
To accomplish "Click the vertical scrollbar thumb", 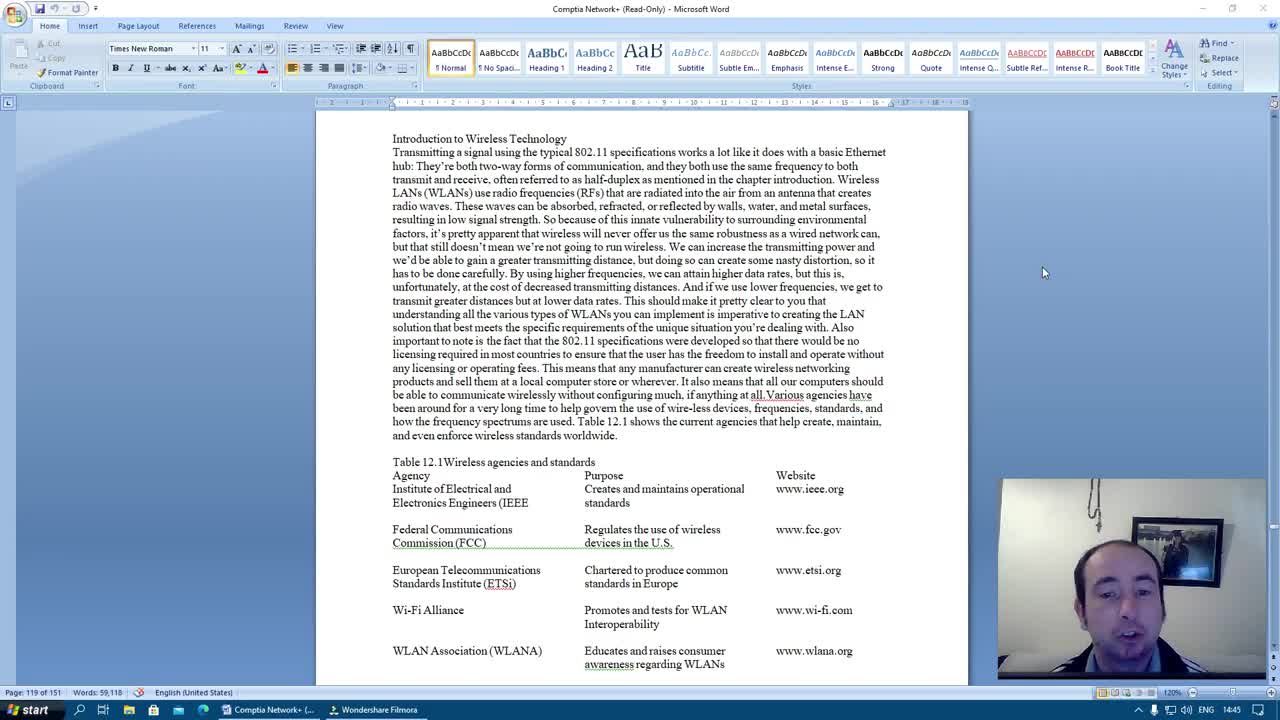I will tap(1274, 526).
